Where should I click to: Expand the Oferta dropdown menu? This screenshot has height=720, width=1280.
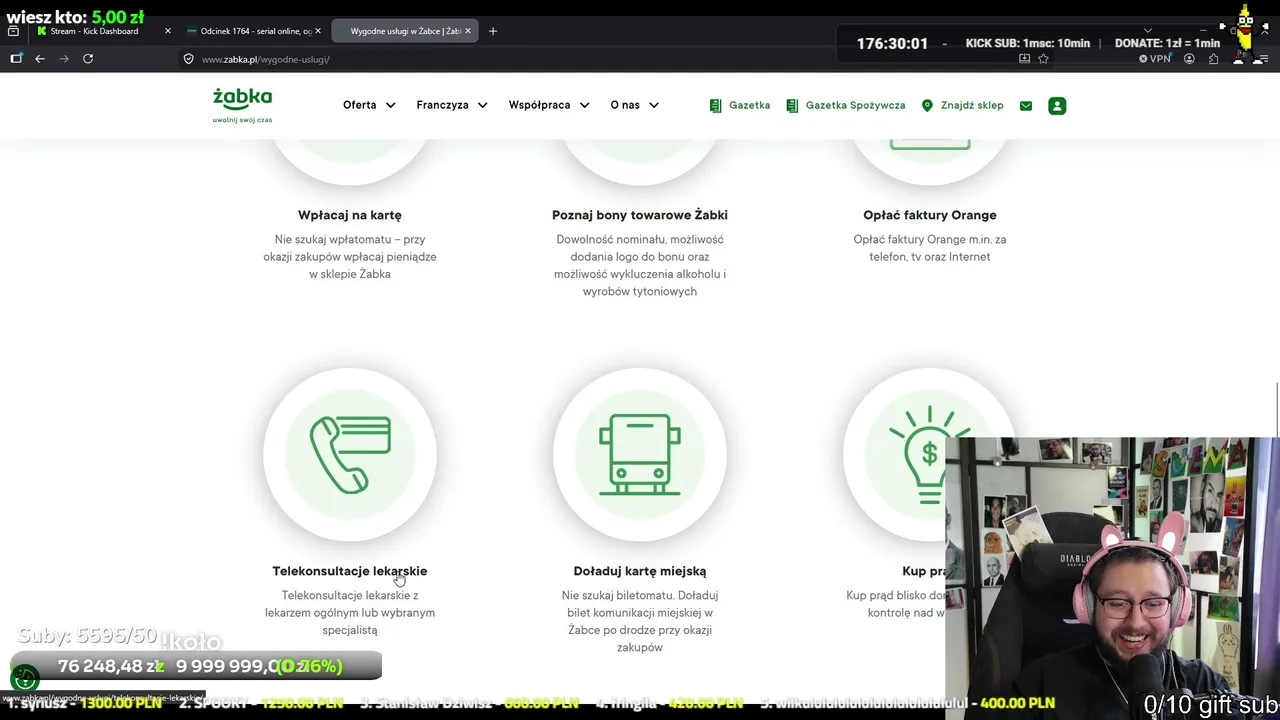[369, 105]
